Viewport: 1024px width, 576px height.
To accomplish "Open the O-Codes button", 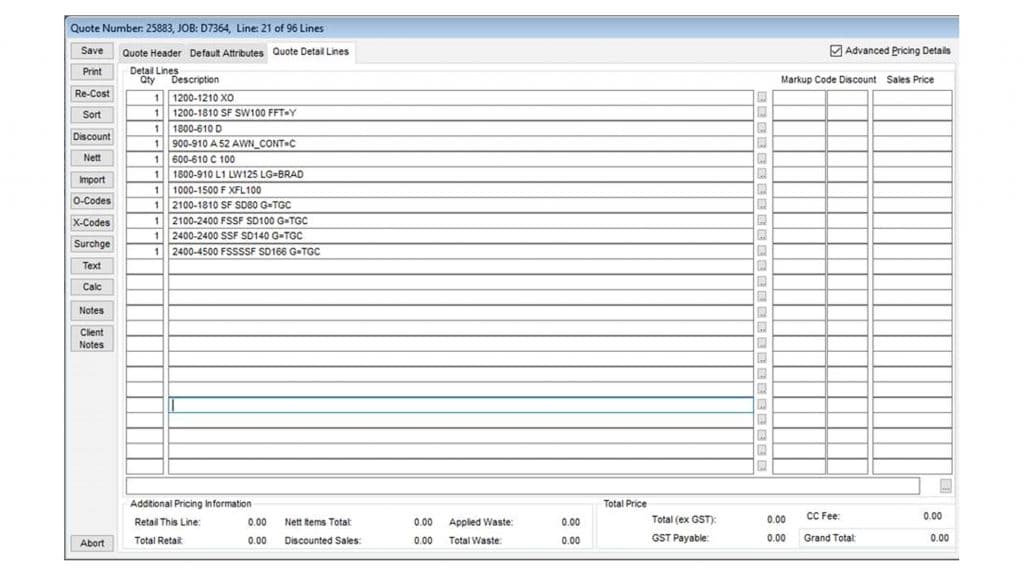I will point(92,201).
